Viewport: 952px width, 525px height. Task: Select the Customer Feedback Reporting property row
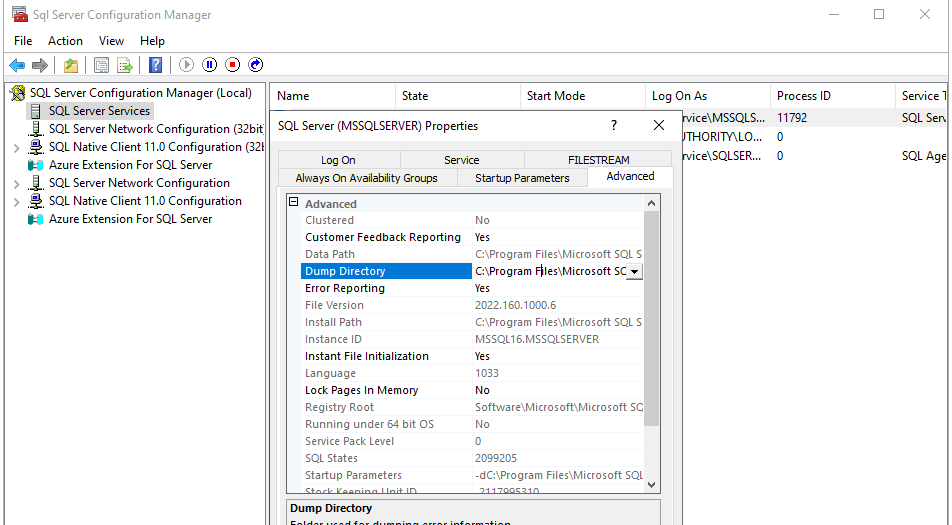click(472, 237)
